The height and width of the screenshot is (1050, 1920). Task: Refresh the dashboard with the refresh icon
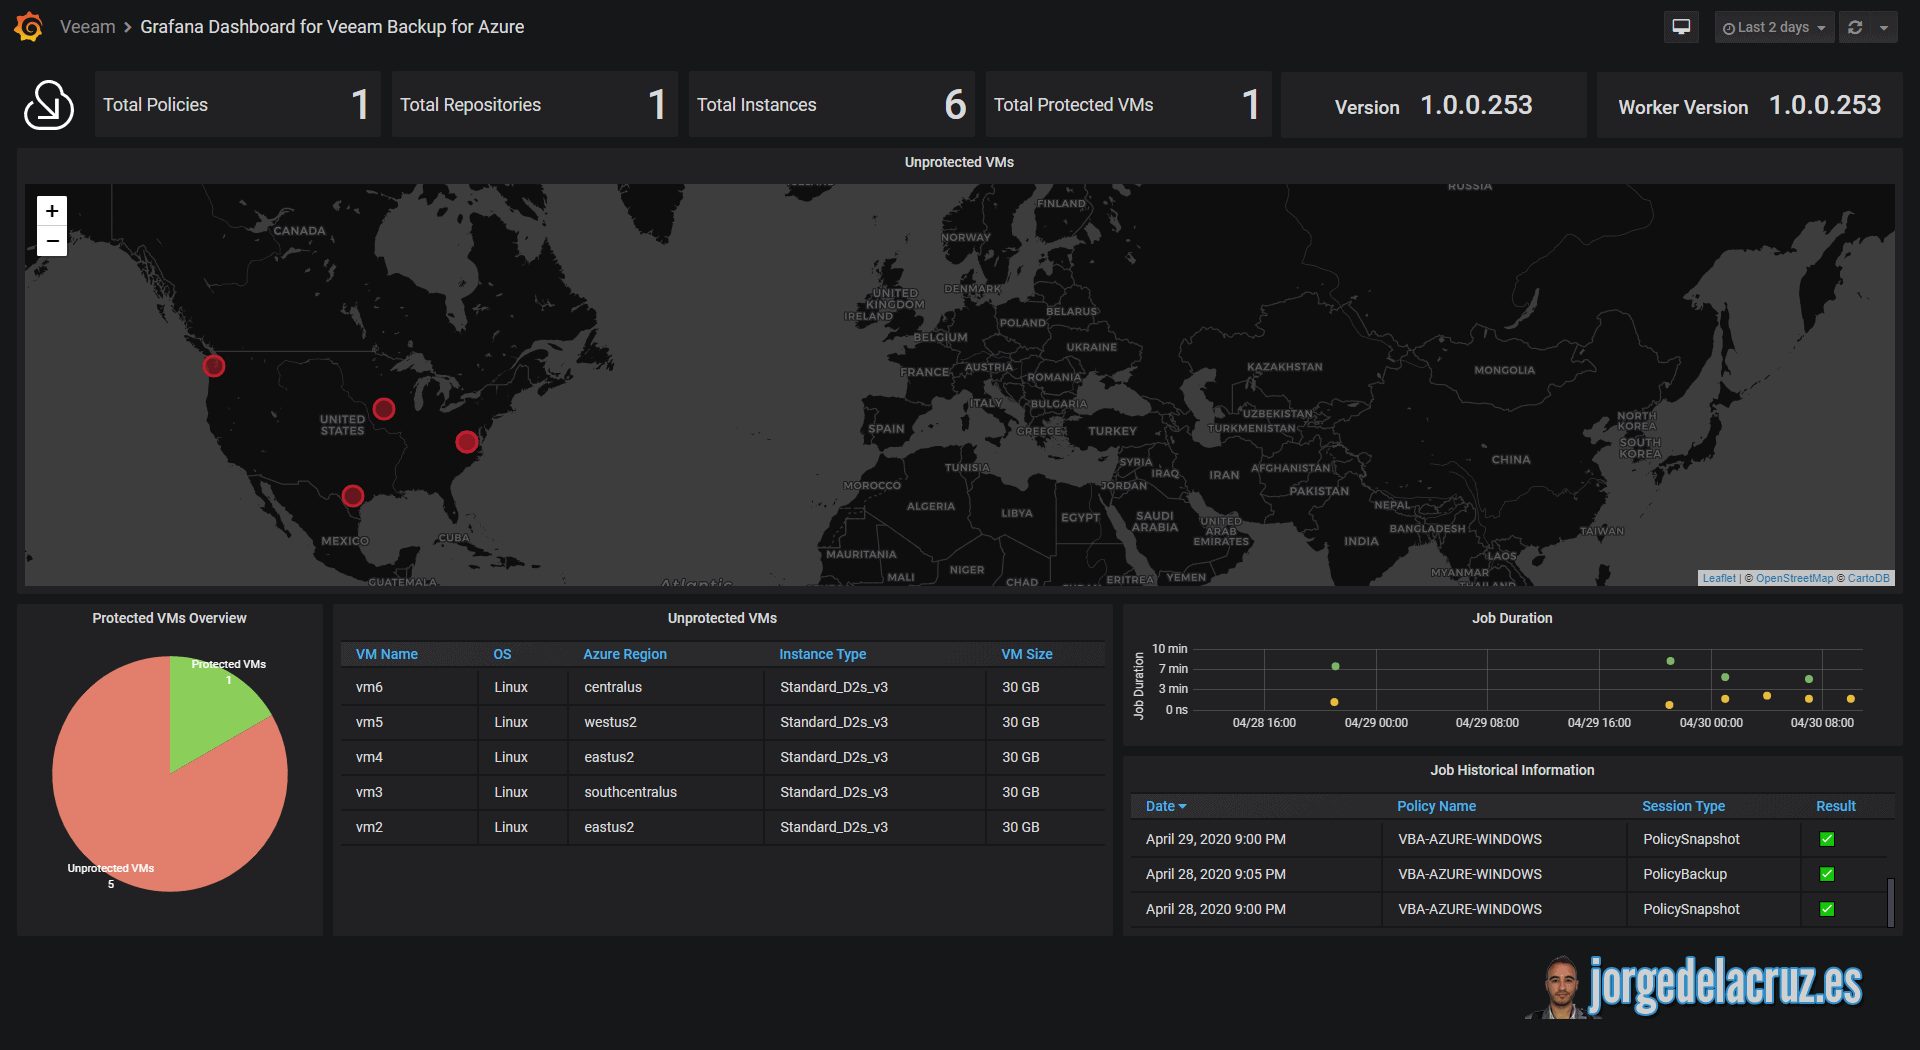pos(1855,27)
